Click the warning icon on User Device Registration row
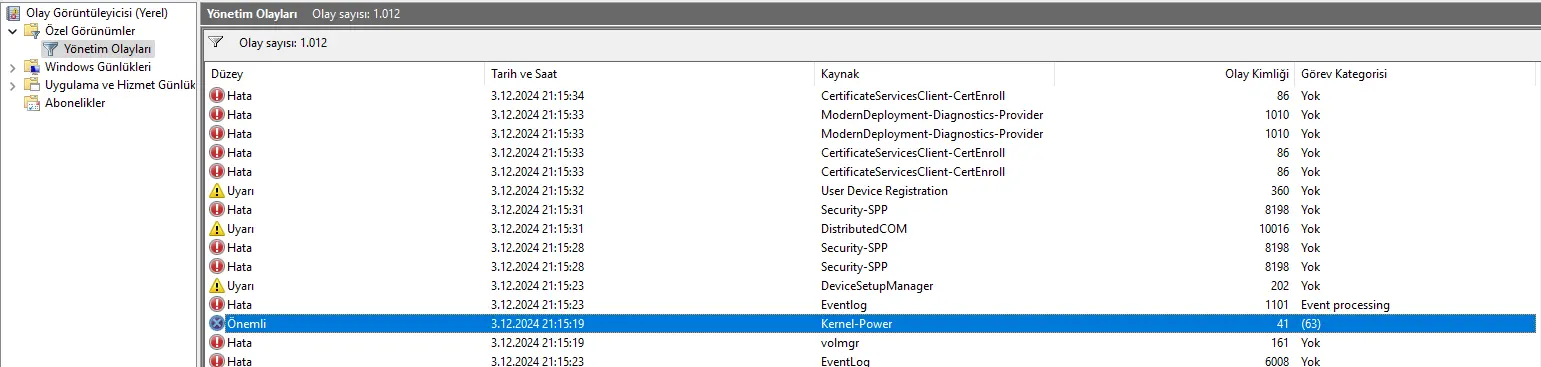 click(217, 191)
